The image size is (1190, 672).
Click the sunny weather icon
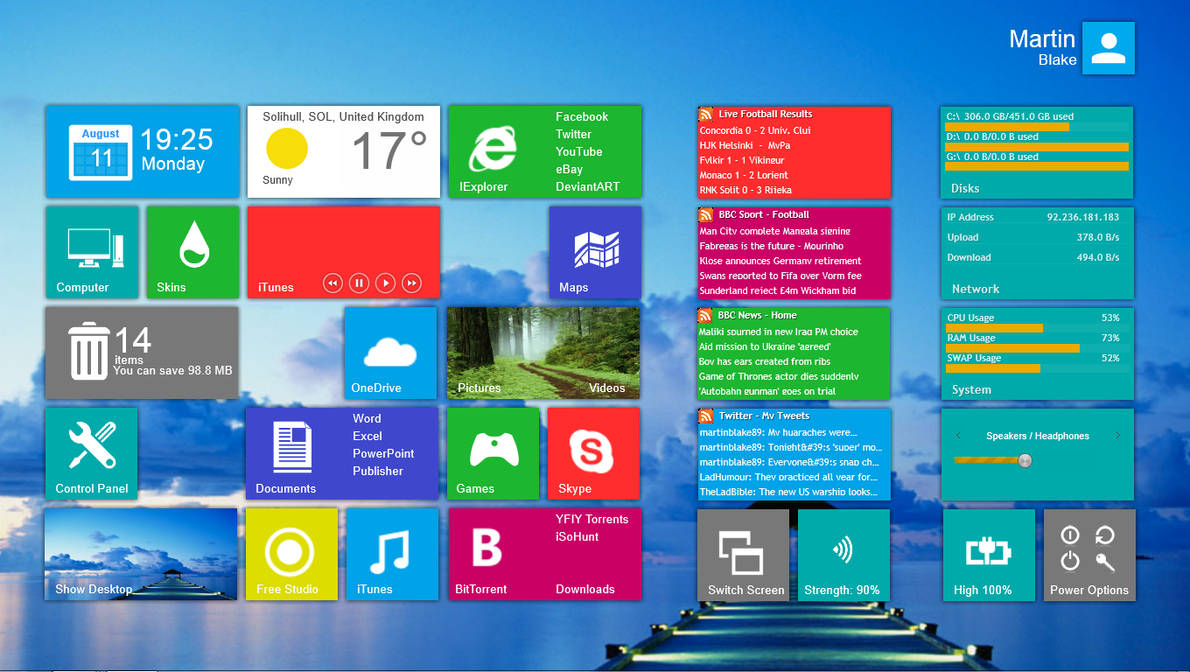[287, 149]
